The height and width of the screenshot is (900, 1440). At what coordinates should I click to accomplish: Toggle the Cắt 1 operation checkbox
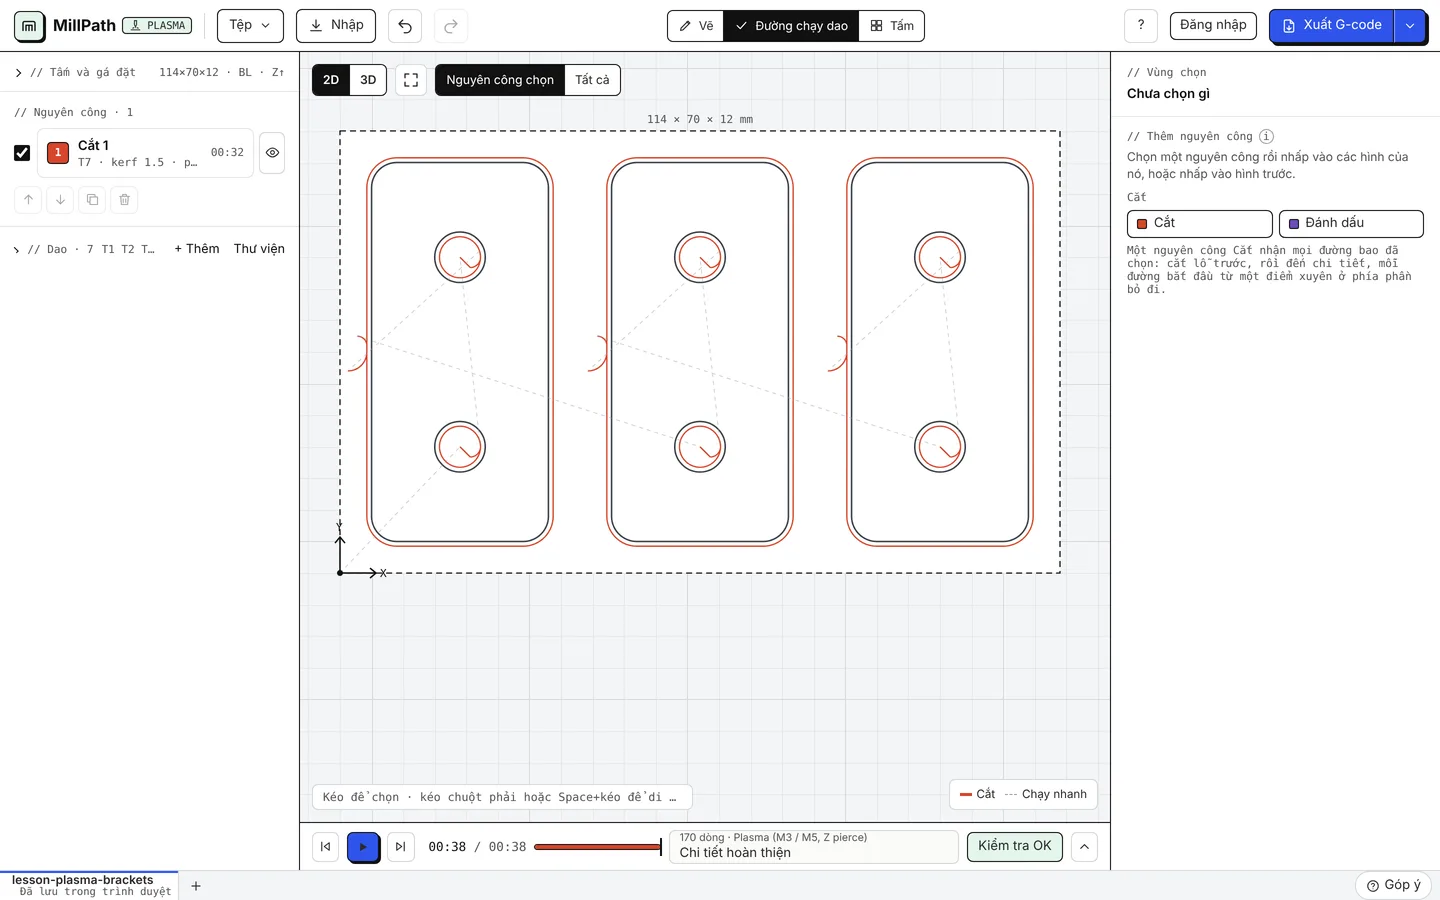(x=22, y=153)
